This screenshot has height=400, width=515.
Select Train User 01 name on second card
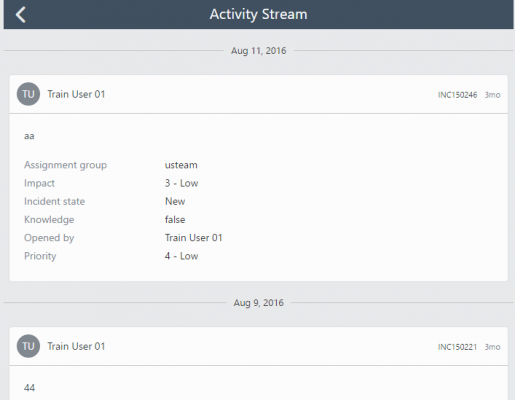click(x=76, y=346)
